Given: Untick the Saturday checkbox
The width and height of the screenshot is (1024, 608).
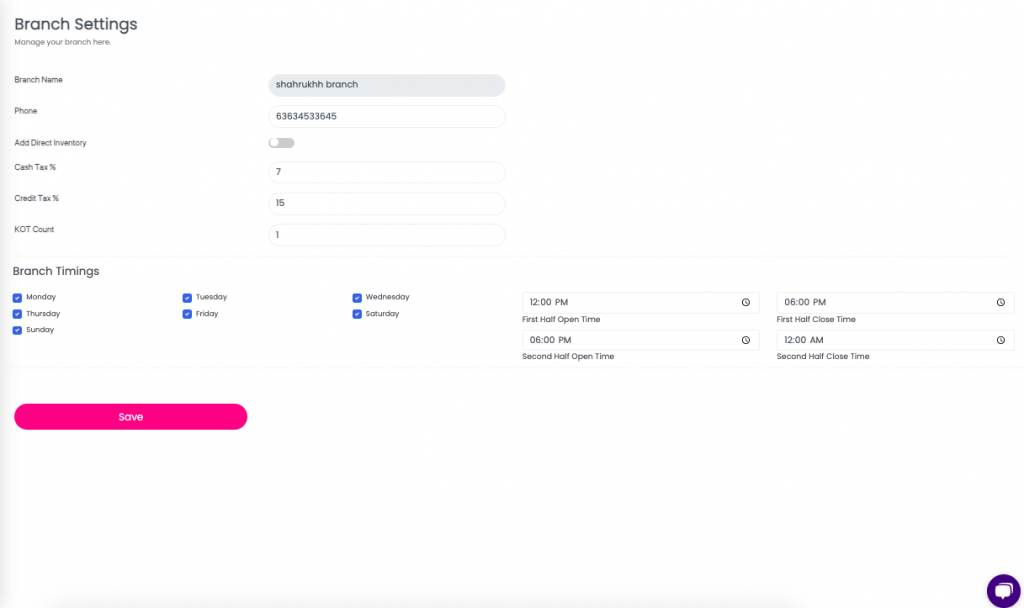Looking at the screenshot, I should [357, 314].
